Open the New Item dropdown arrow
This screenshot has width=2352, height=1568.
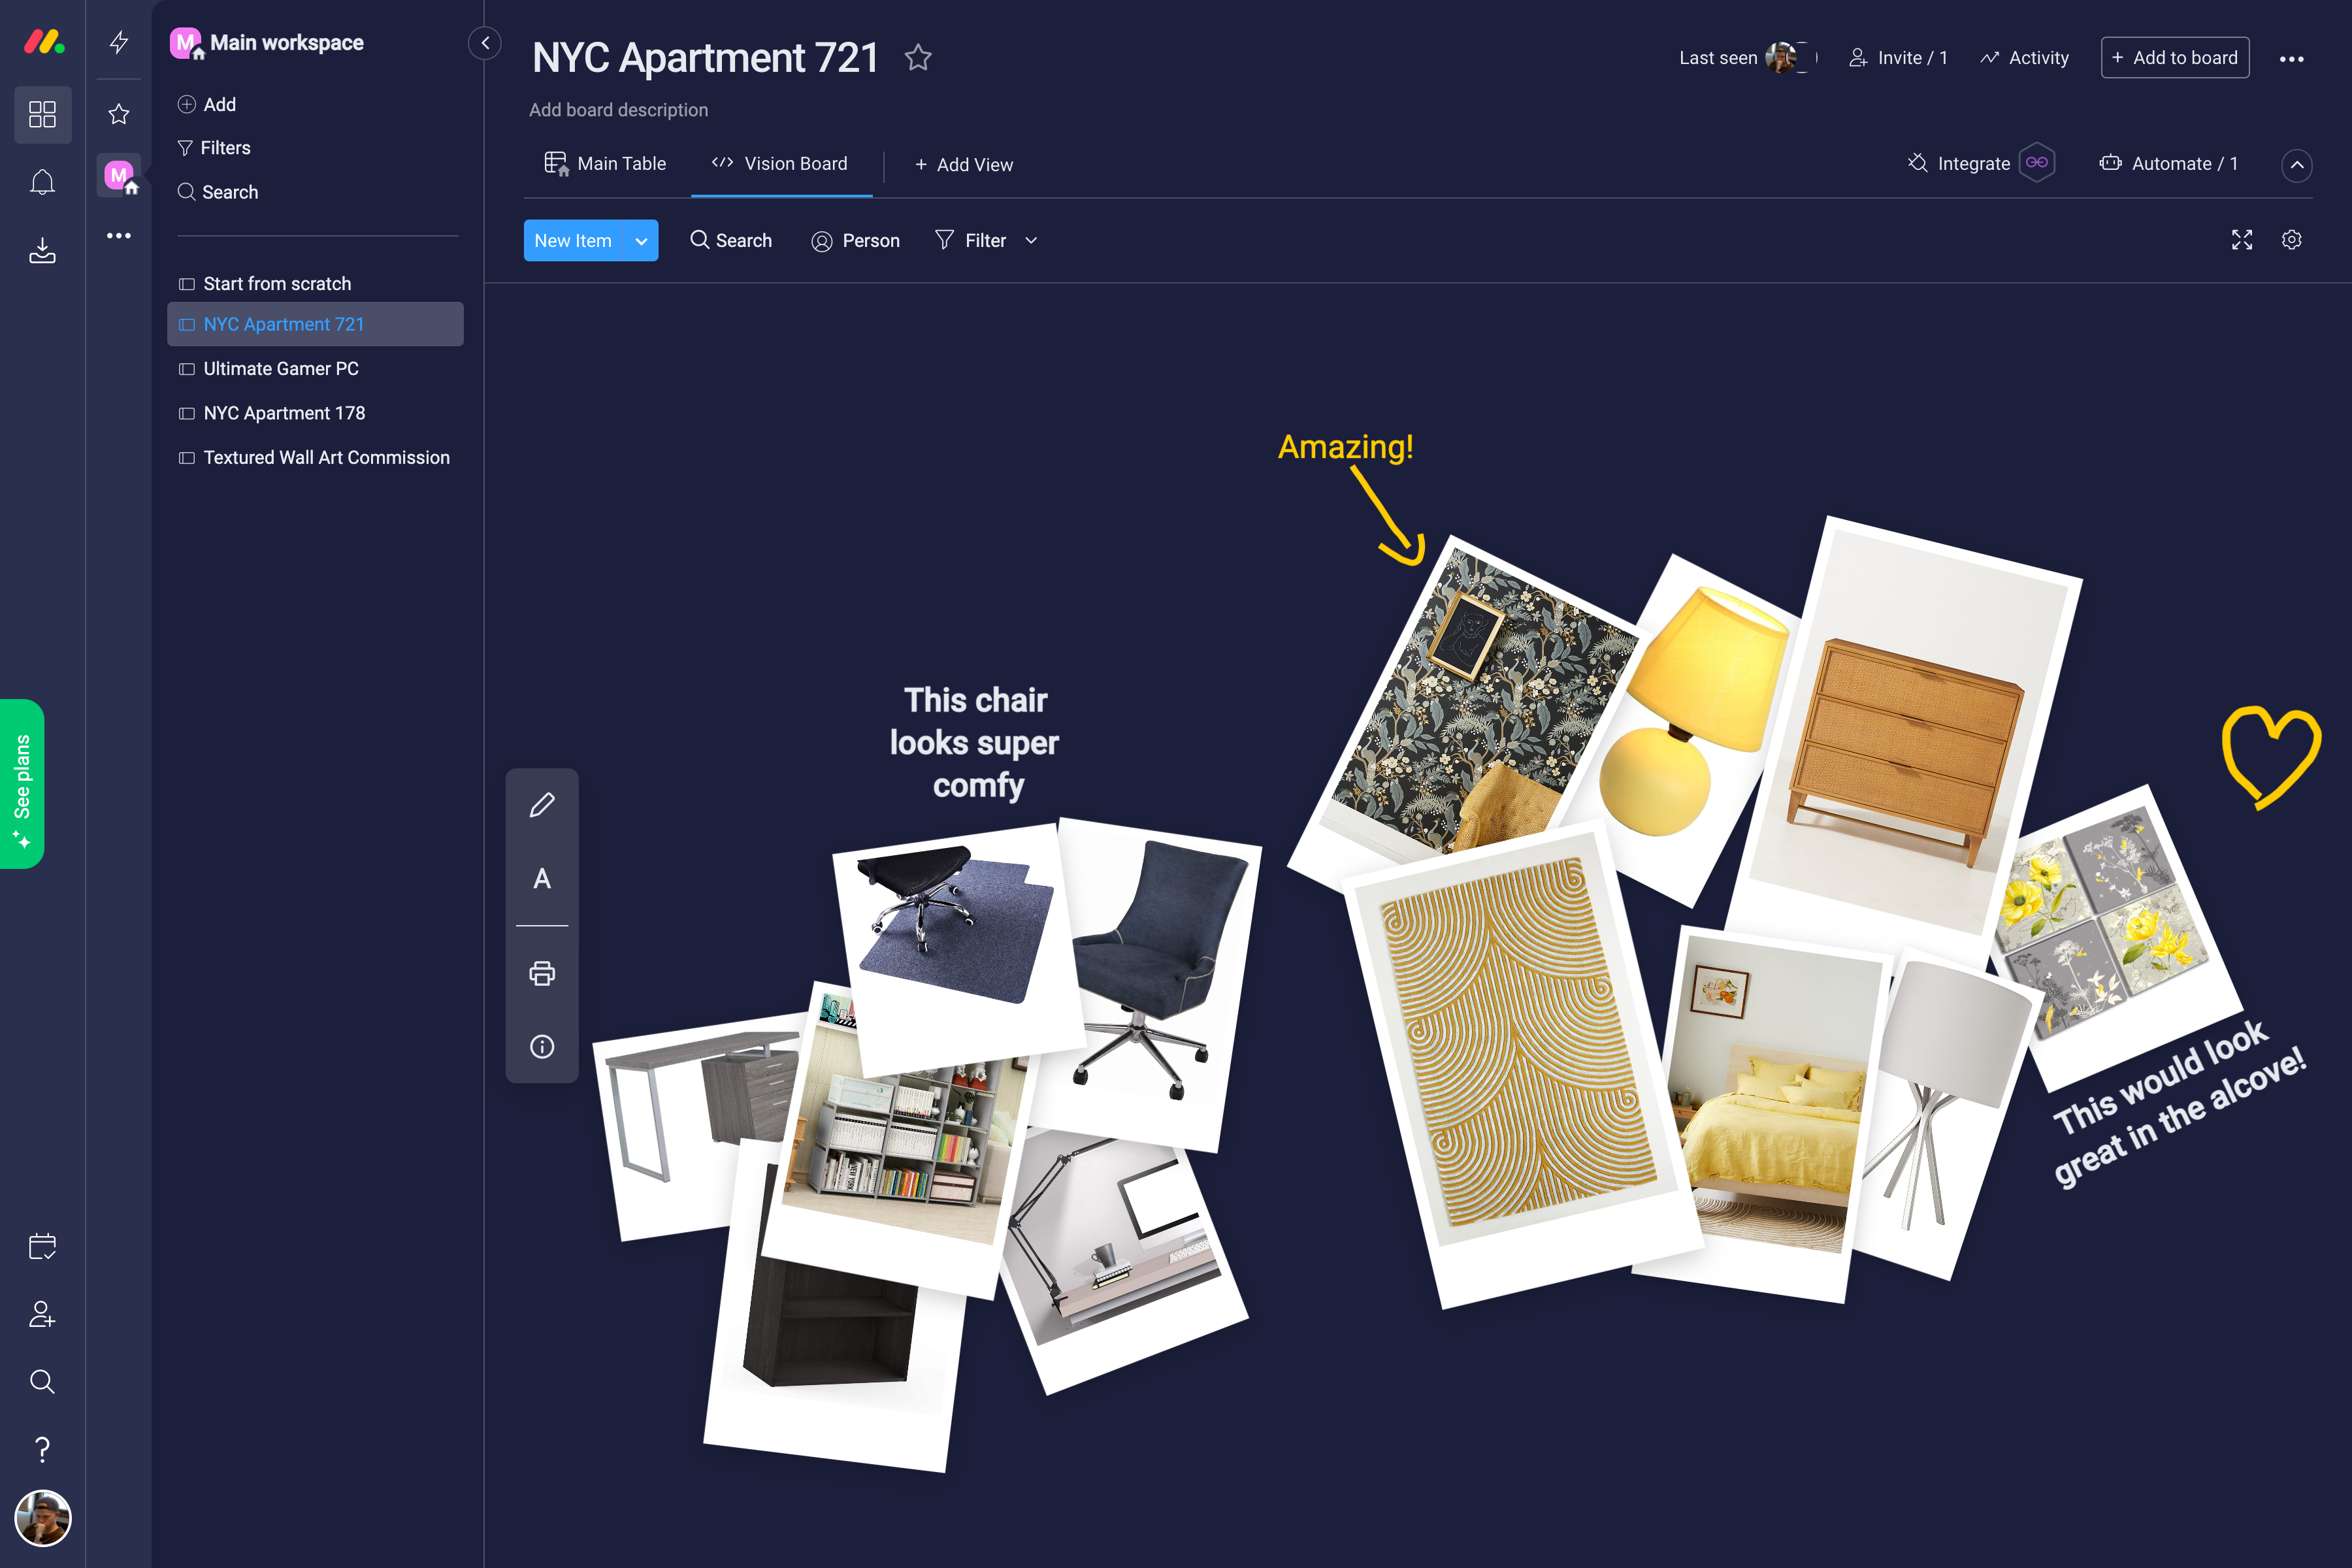coord(641,241)
